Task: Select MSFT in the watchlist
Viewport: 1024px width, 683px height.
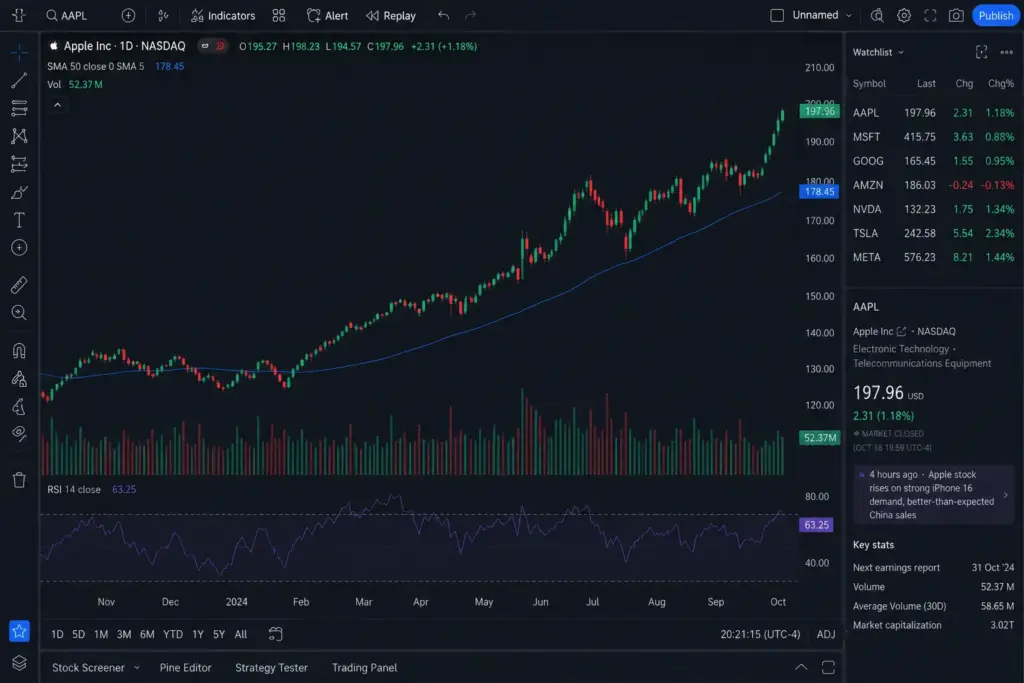Action: coord(933,137)
